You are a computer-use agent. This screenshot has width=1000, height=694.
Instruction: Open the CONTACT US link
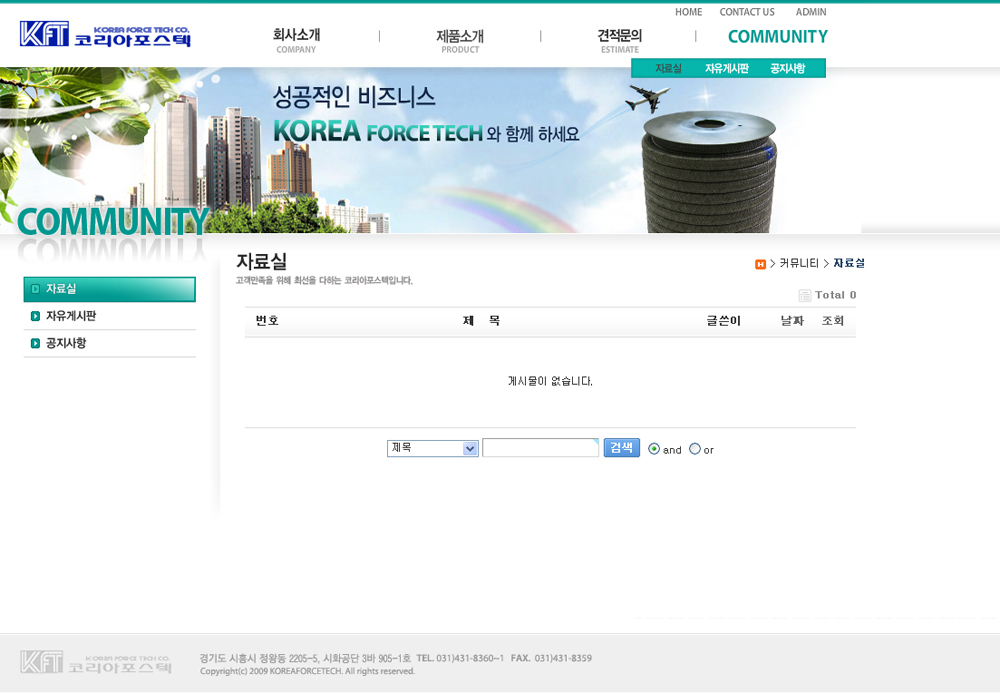(x=747, y=12)
